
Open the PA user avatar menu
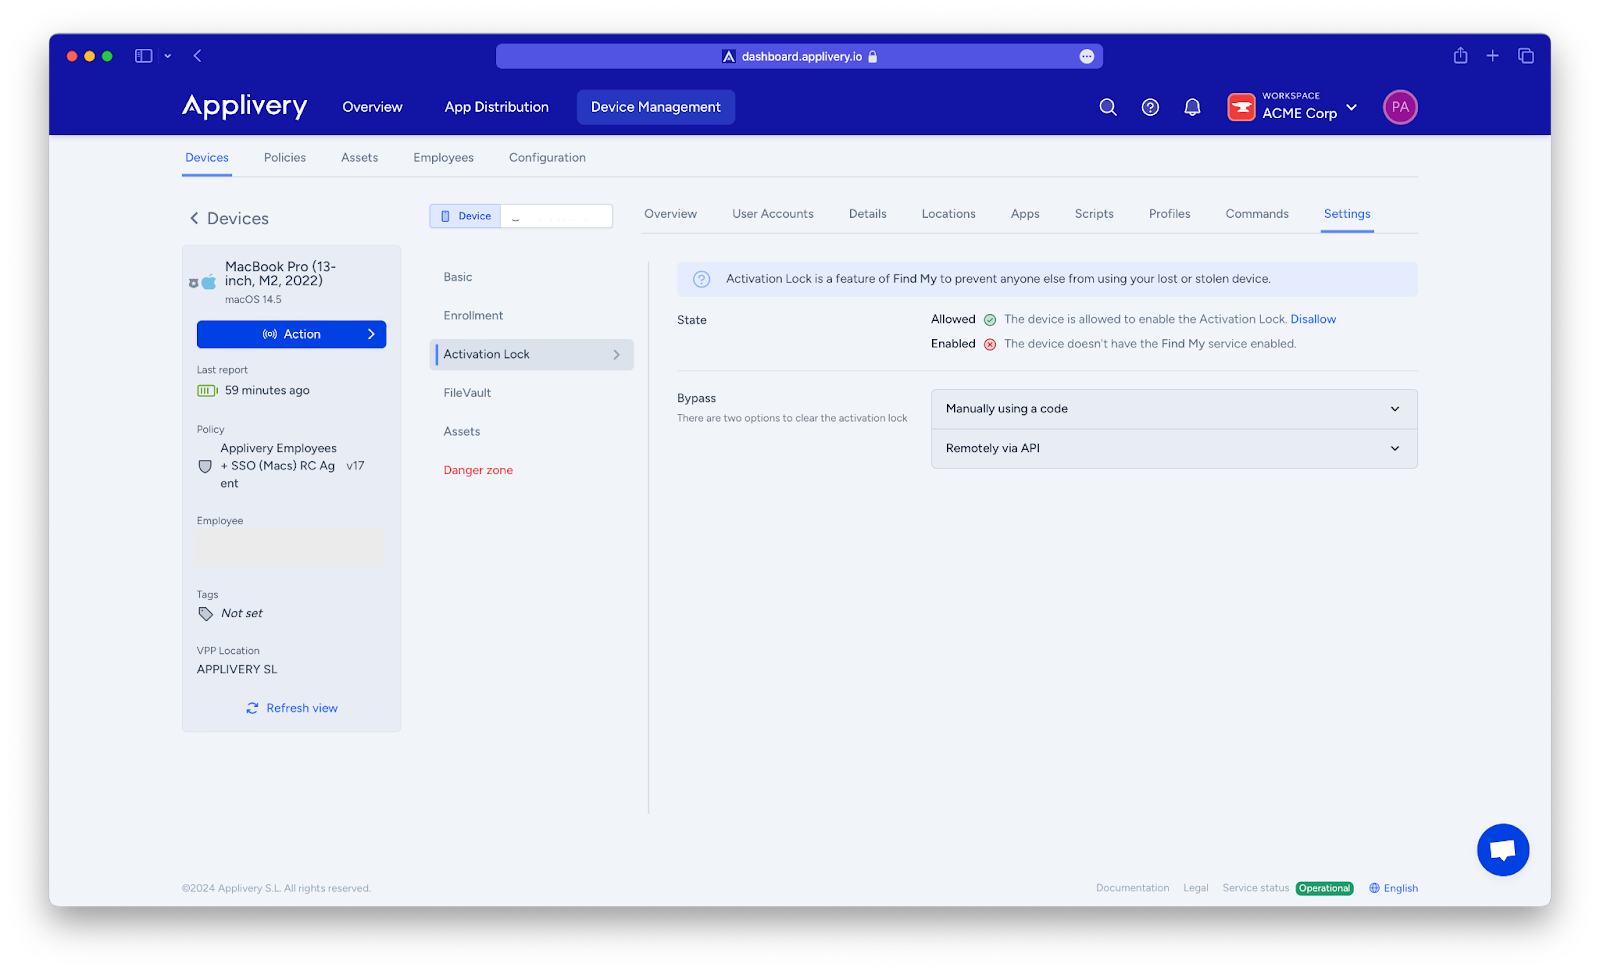pyautogui.click(x=1400, y=107)
